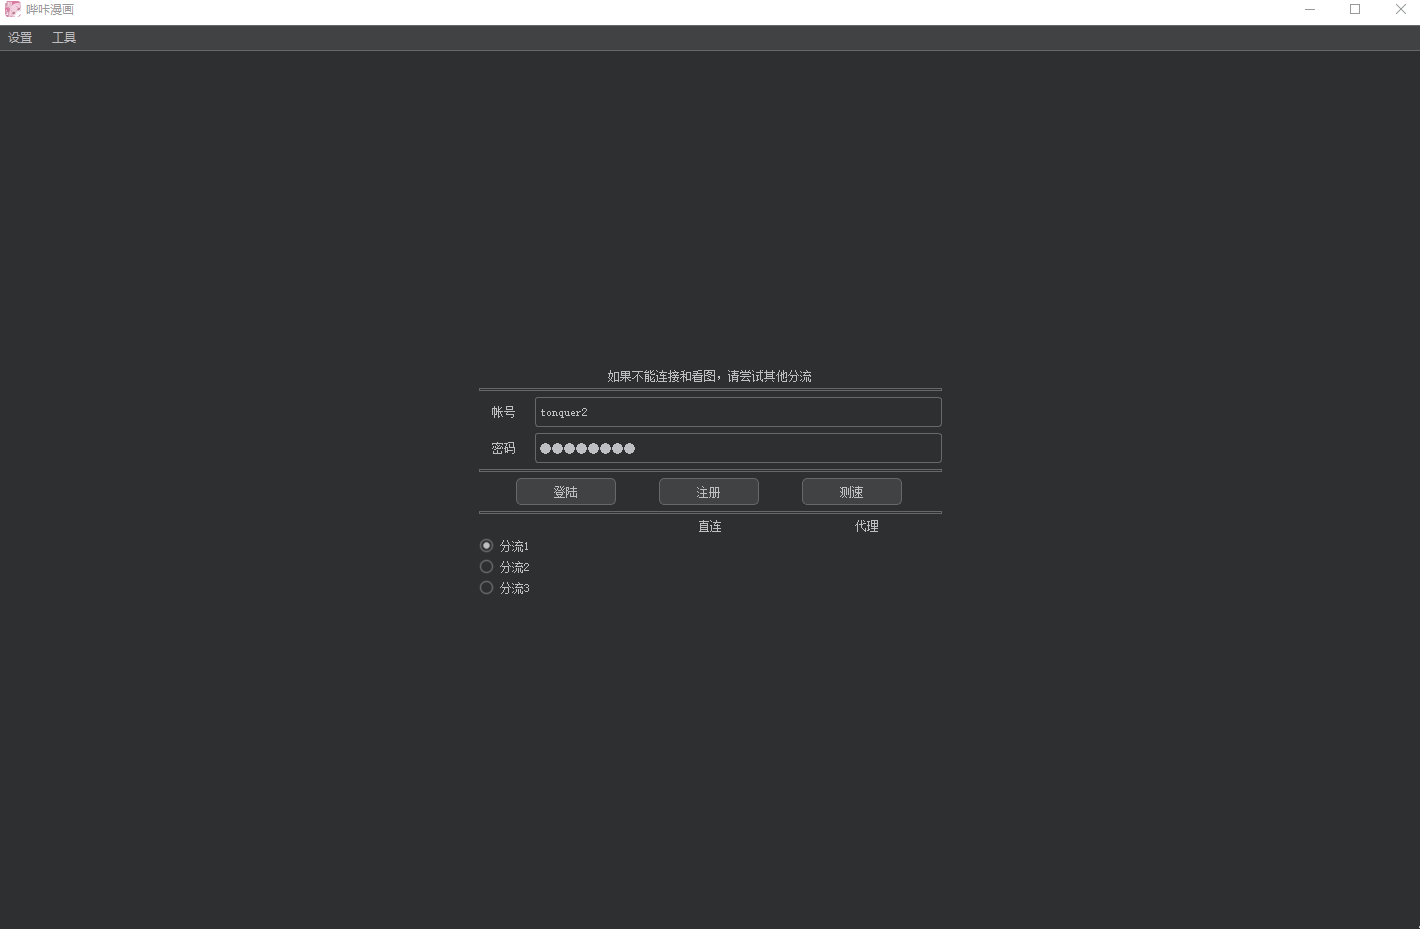This screenshot has width=1420, height=929.
Task: Select the 分流3 radio option
Action: click(504, 588)
